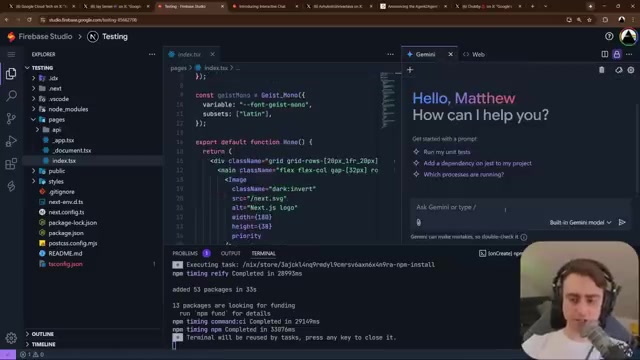Open Explorer more actions ellipsis

point(152,54)
